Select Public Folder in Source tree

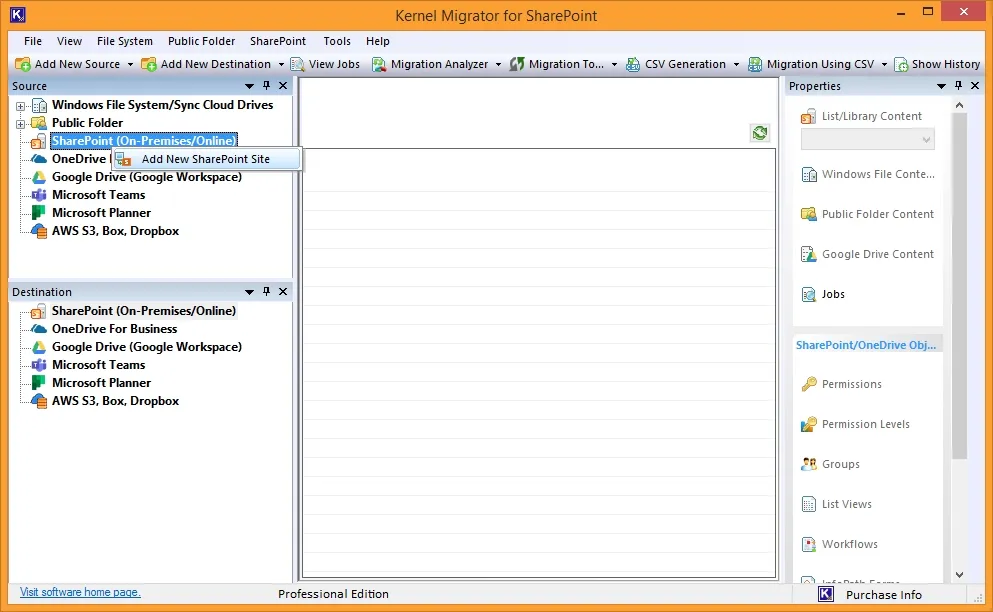pyautogui.click(x=87, y=122)
